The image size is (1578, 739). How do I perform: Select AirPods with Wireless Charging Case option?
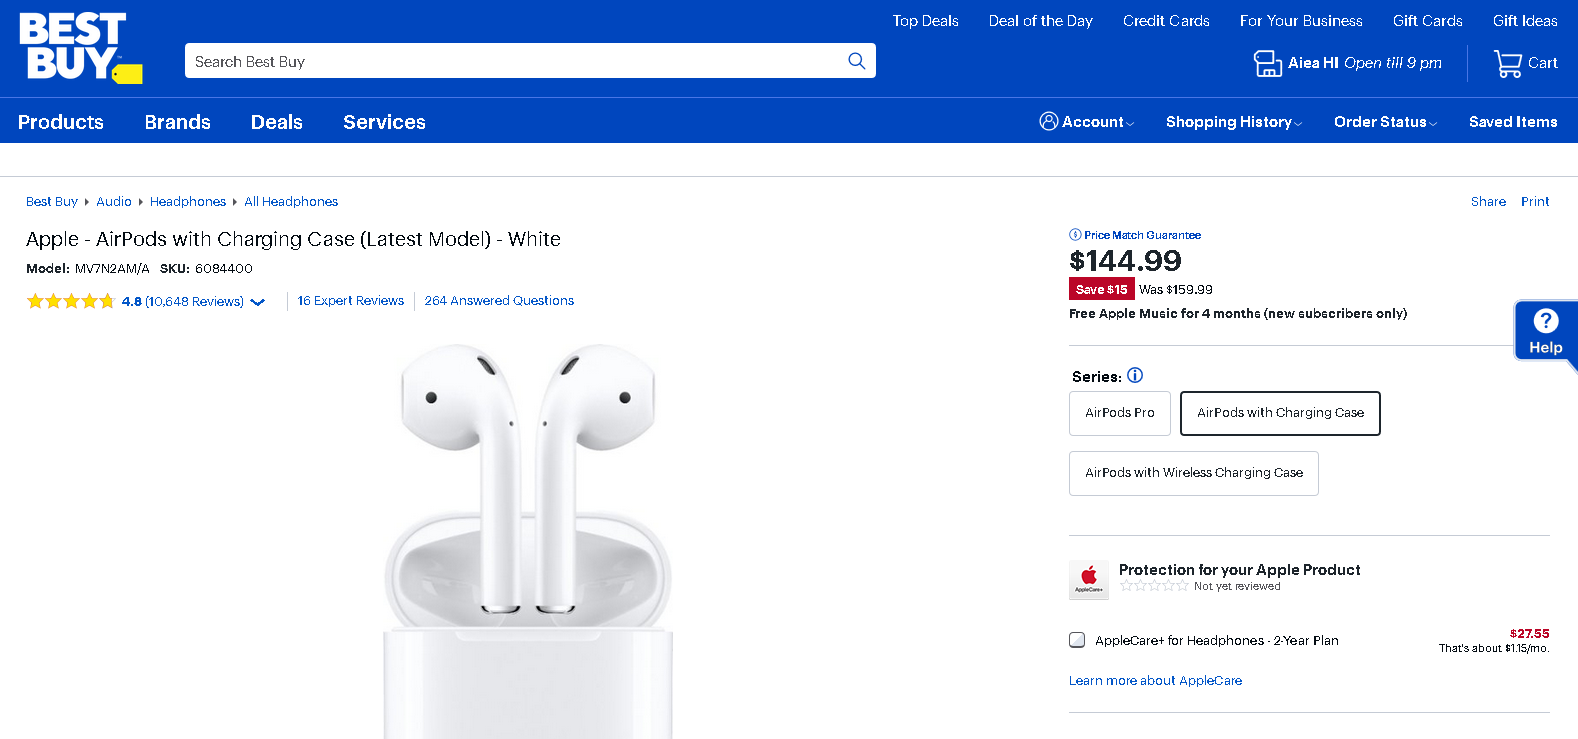(1194, 473)
